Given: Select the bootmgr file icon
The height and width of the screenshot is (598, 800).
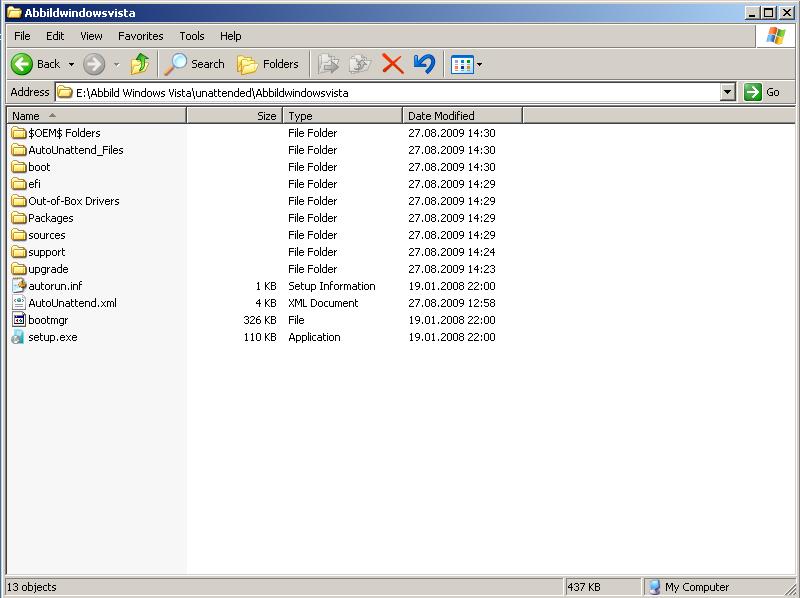Looking at the screenshot, I should click(x=19, y=320).
